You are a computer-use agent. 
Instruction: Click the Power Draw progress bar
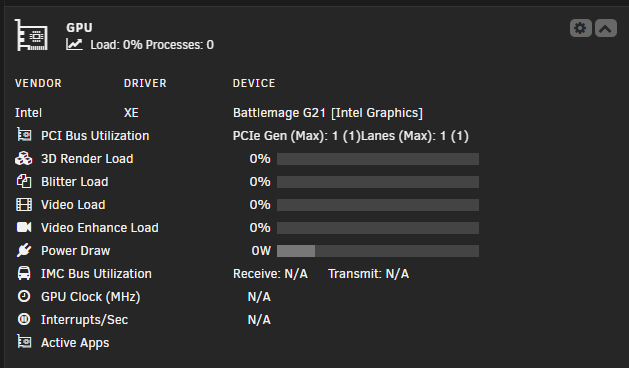point(378,251)
